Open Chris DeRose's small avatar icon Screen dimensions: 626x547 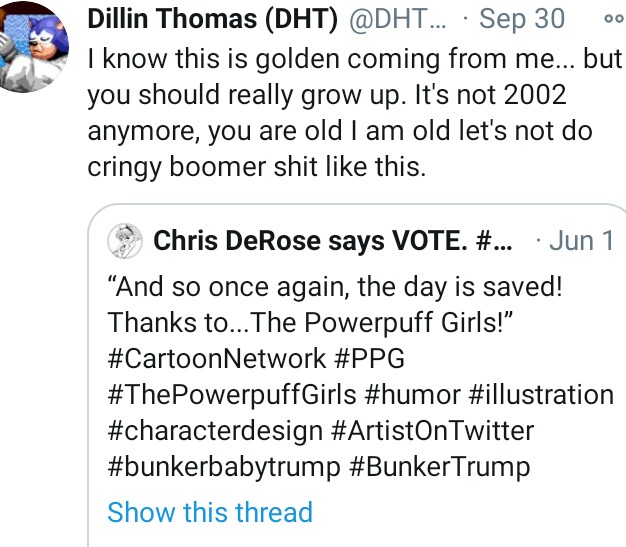125,241
